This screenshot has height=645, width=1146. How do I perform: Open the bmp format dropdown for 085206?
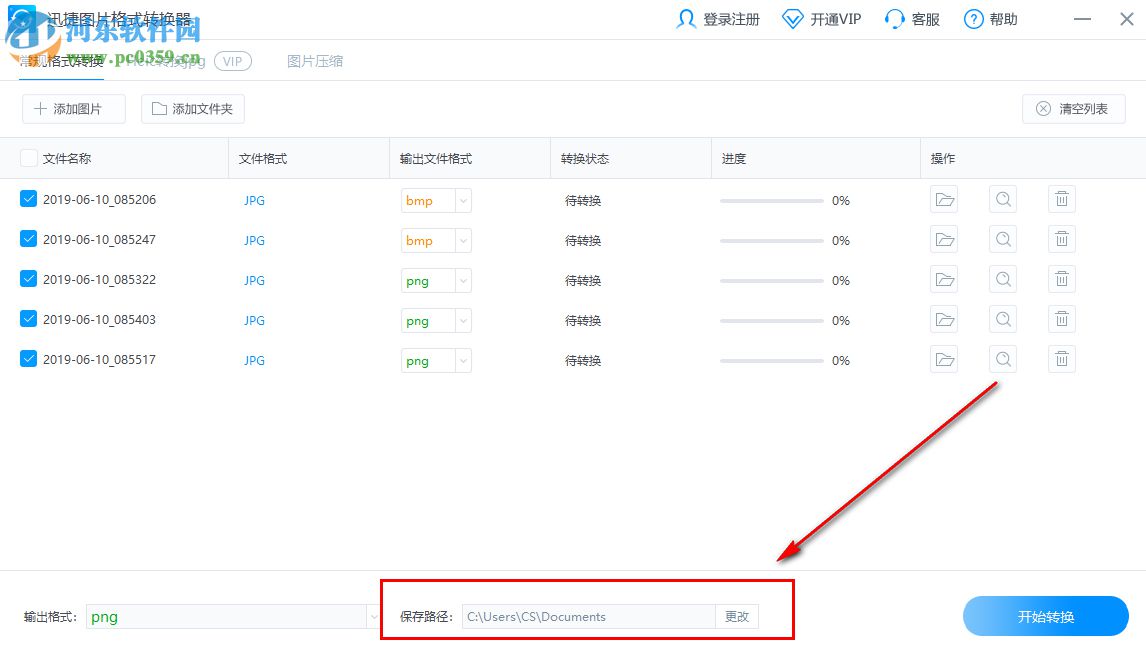pos(461,200)
